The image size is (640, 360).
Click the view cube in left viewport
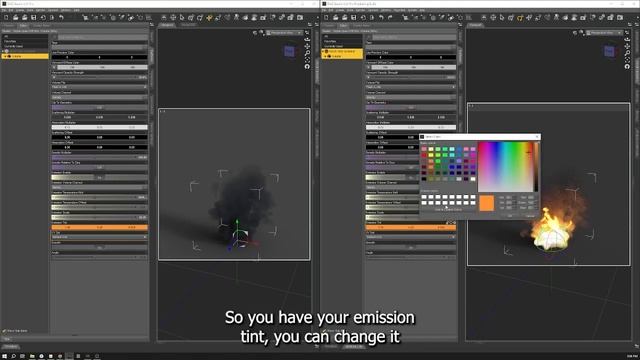pos(289,51)
